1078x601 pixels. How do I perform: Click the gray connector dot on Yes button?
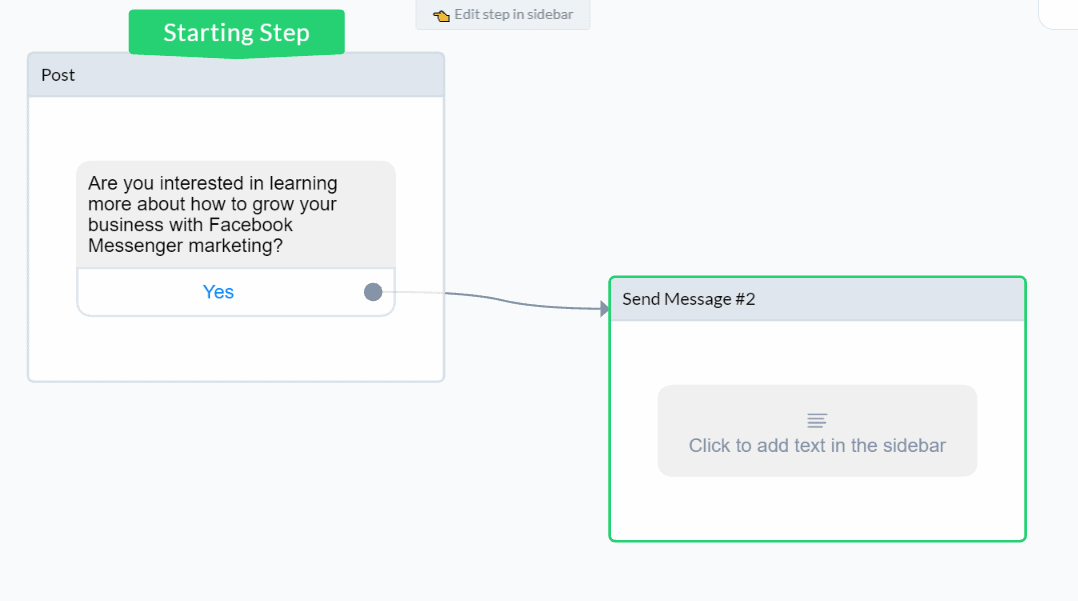[x=373, y=292]
